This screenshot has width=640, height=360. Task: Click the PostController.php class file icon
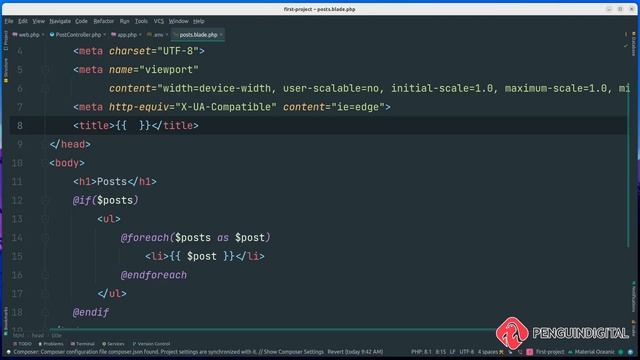pyautogui.click(x=52, y=35)
